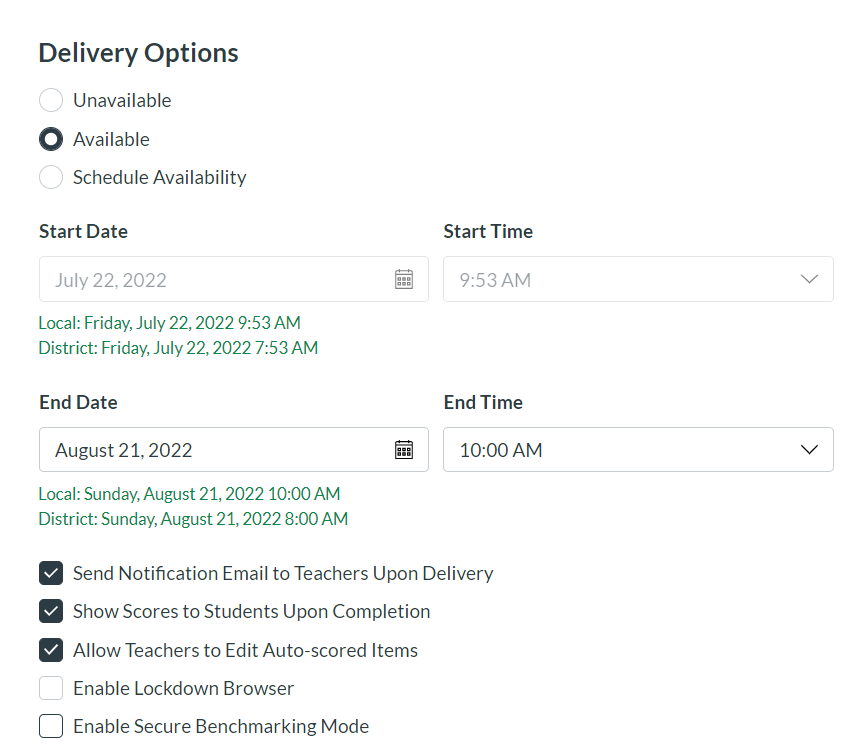Expand the 9:53 AM time combo box
This screenshot has height=752, width=868.
[620, 280]
